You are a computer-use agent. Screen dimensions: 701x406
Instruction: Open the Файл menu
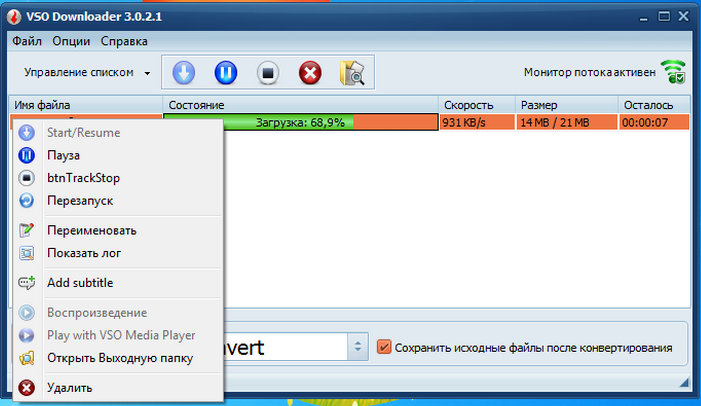pyautogui.click(x=27, y=41)
